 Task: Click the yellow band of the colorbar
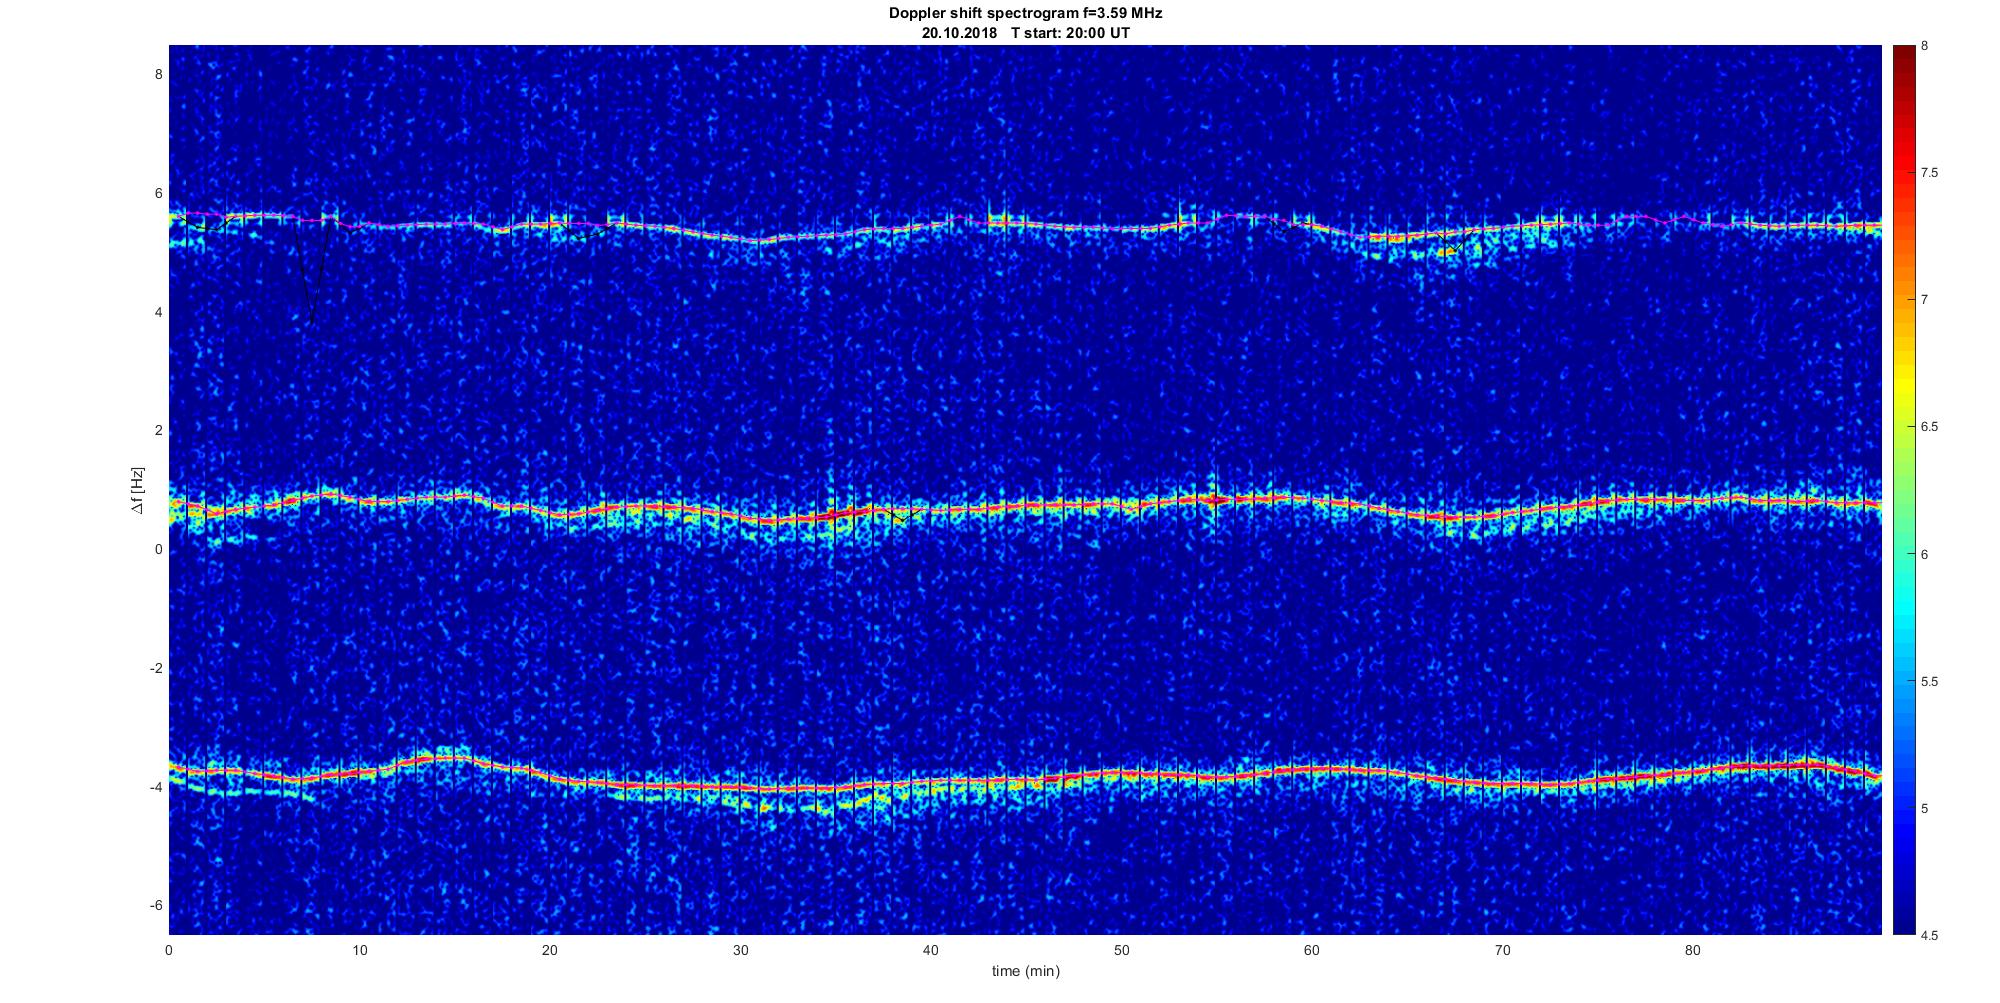coord(1903,385)
